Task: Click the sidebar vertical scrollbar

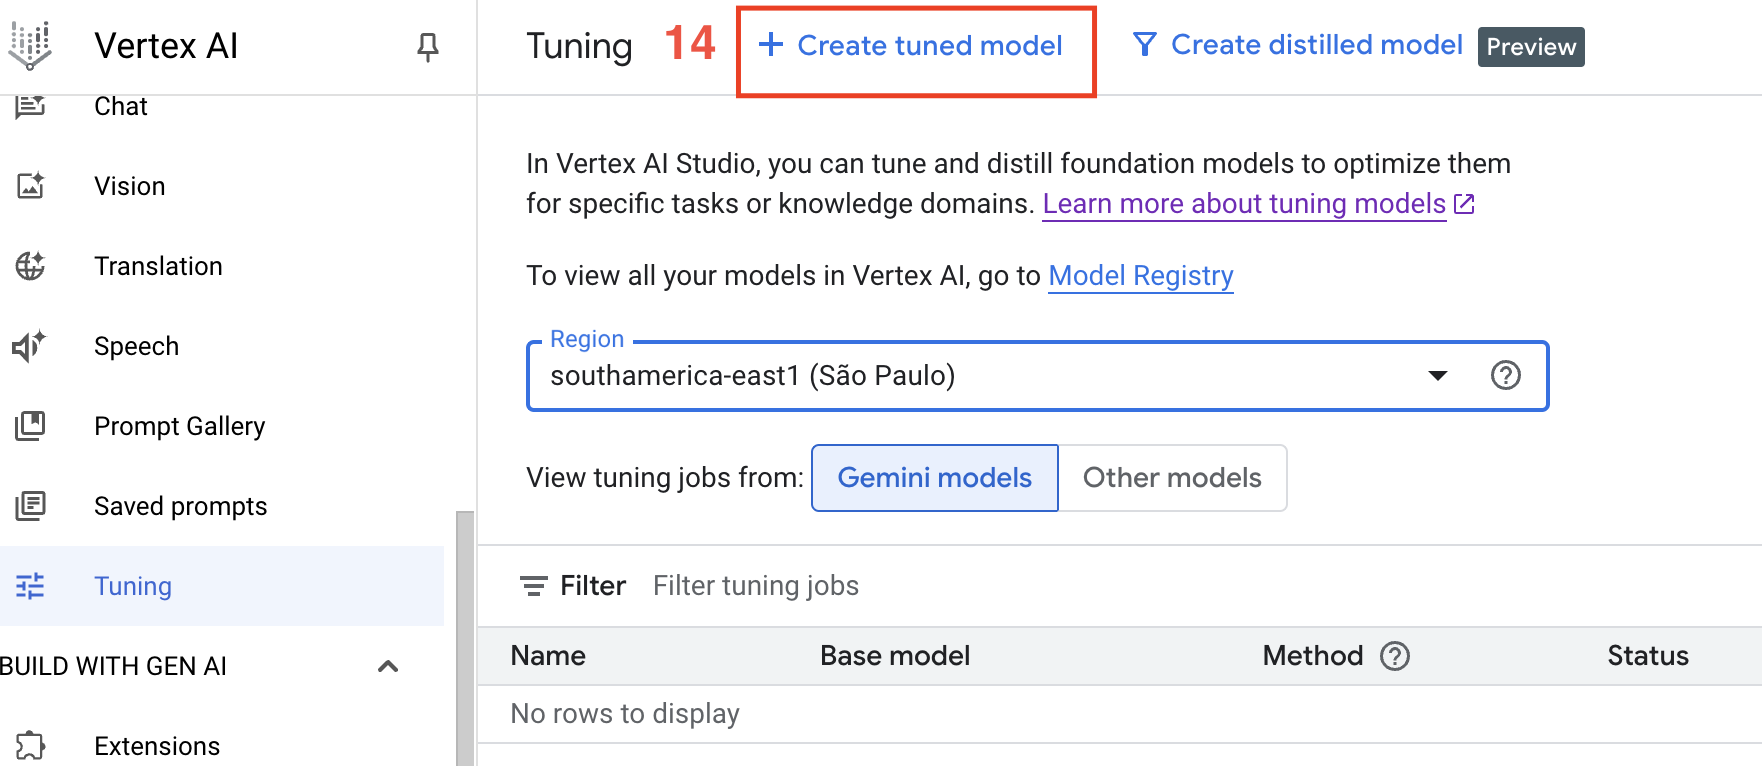Action: [465, 638]
